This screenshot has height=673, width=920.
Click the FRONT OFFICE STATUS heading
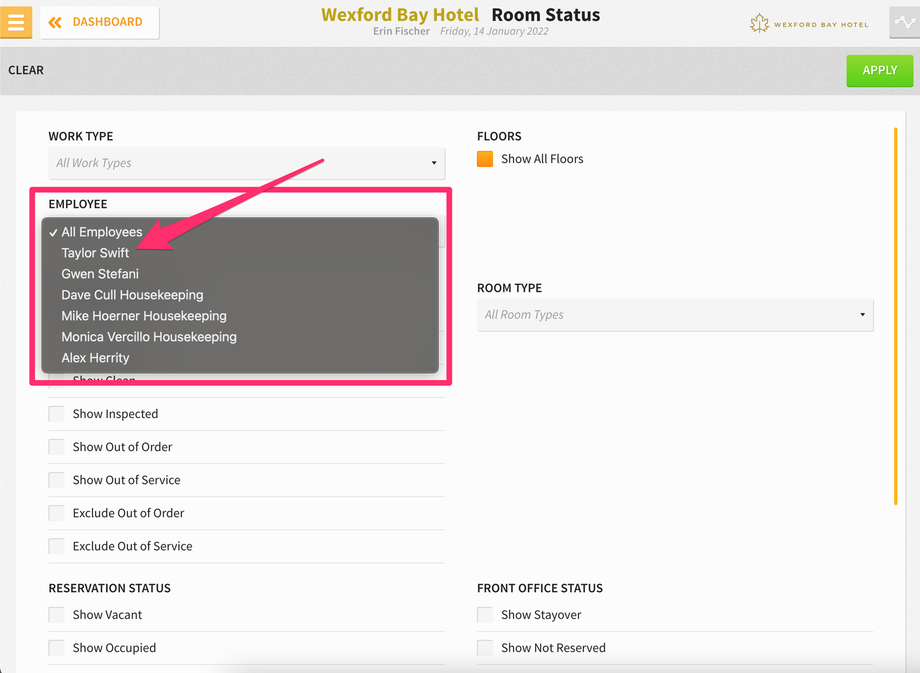pos(540,588)
